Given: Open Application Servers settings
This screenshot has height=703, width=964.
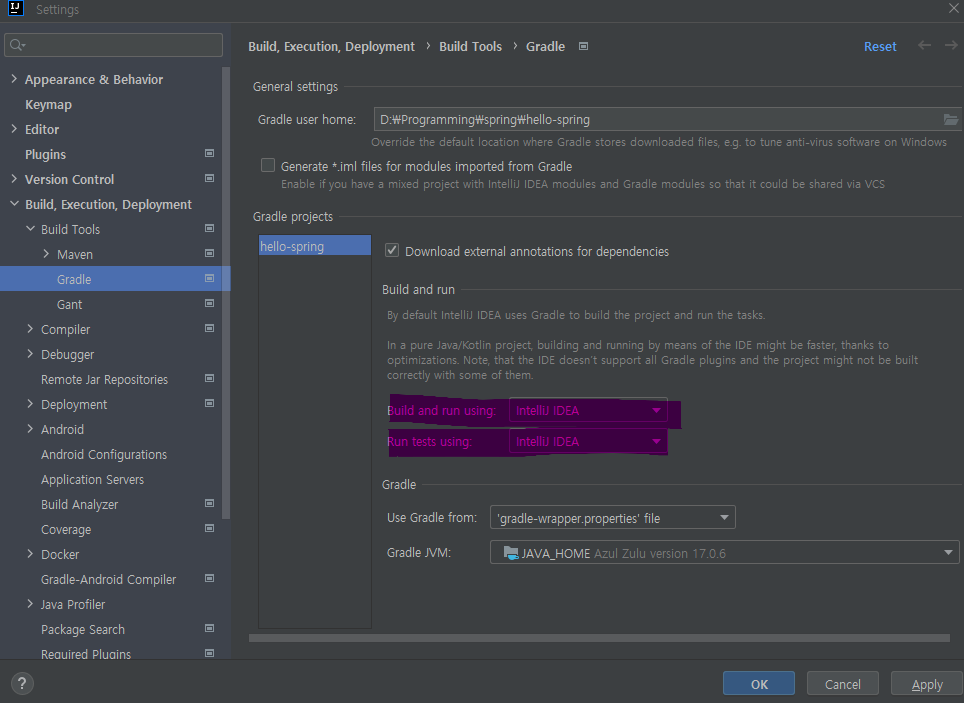Looking at the screenshot, I should pos(92,480).
